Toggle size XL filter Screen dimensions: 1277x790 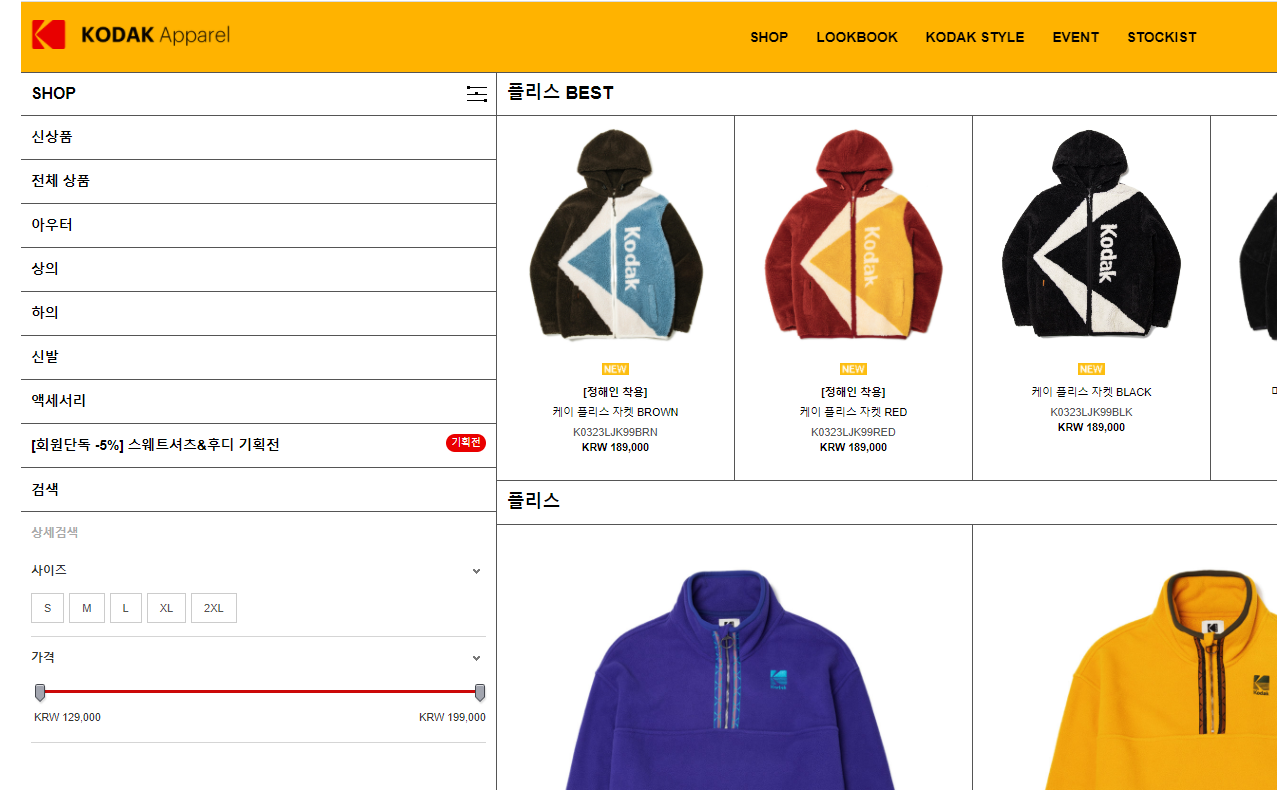(x=166, y=608)
